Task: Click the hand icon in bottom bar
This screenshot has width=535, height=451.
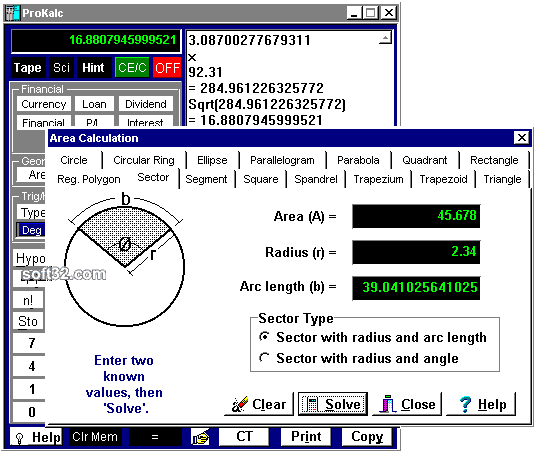Action: (x=200, y=437)
